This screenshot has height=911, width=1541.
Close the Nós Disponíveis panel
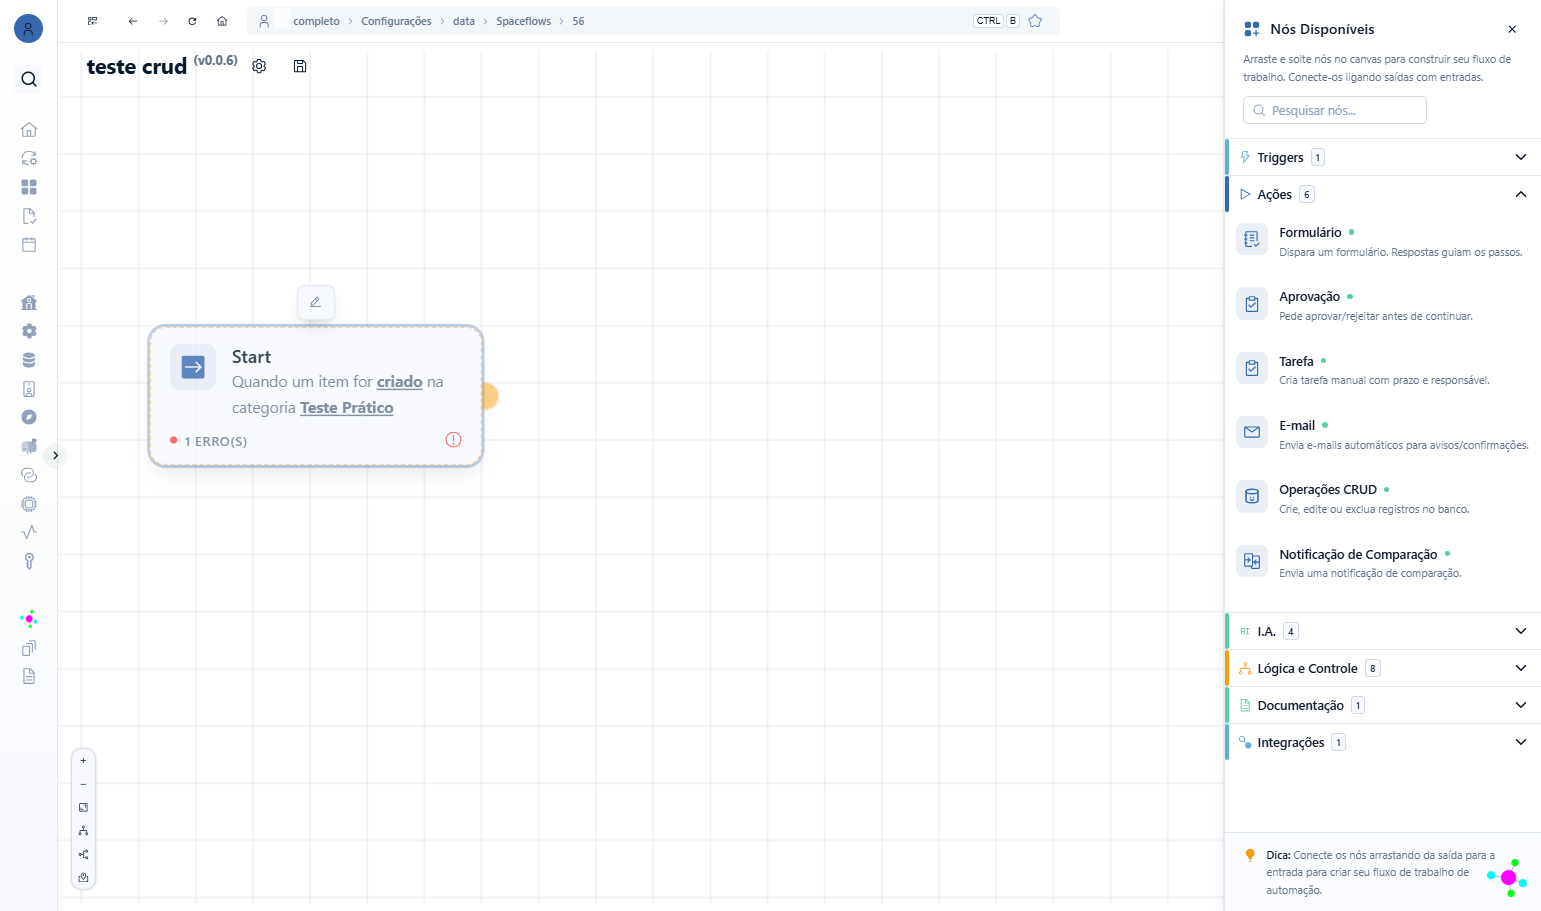1512,29
